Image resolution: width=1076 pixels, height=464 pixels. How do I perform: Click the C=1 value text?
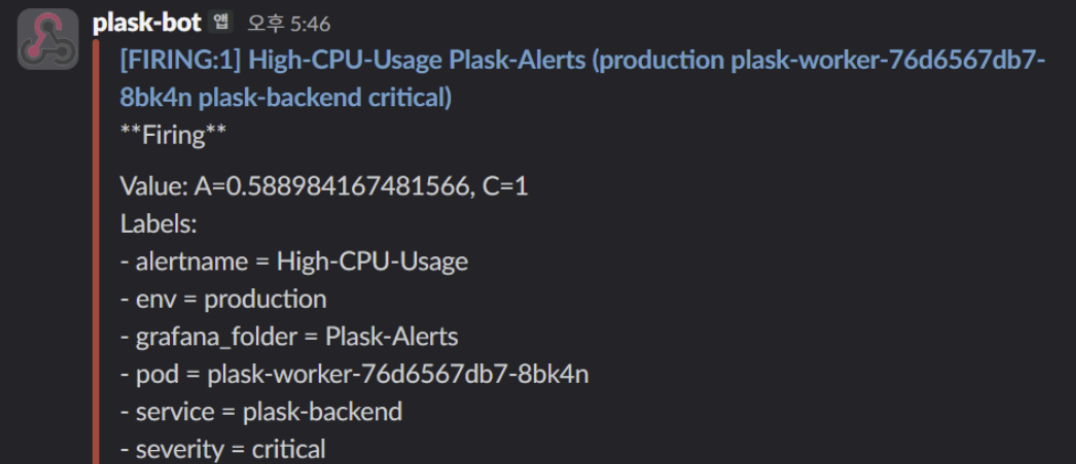[502, 187]
